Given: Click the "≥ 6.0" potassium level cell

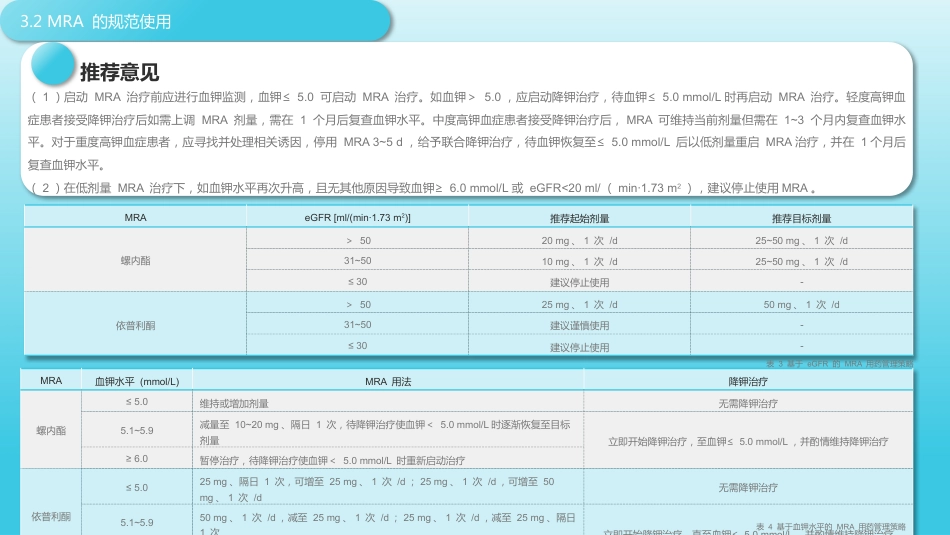Looking at the screenshot, I should 137,459.
